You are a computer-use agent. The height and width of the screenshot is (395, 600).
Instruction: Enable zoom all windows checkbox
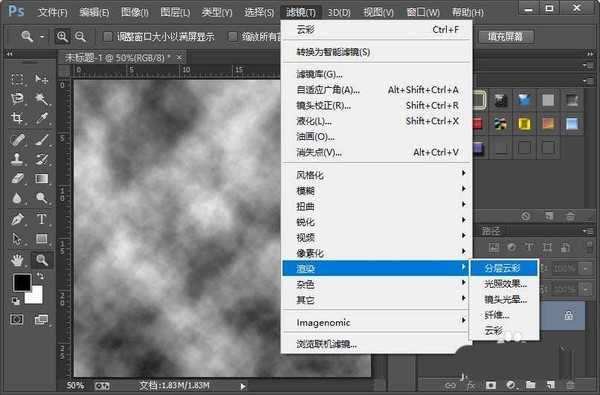pyautogui.click(x=232, y=36)
